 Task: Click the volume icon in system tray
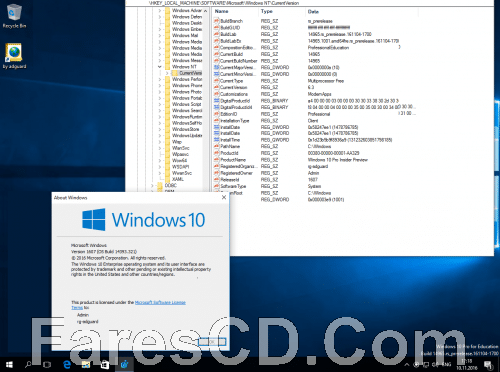pyautogui.click(x=436, y=365)
